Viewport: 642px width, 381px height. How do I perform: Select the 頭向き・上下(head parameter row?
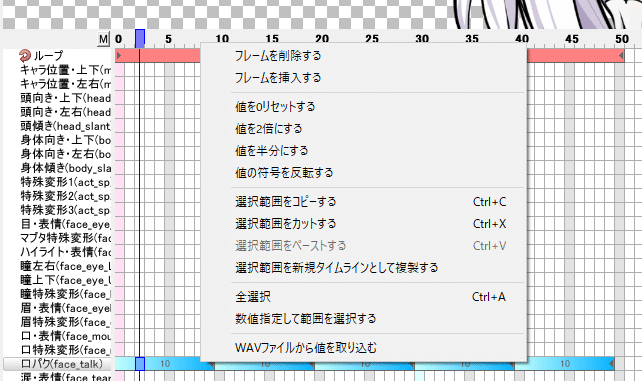coord(66,98)
